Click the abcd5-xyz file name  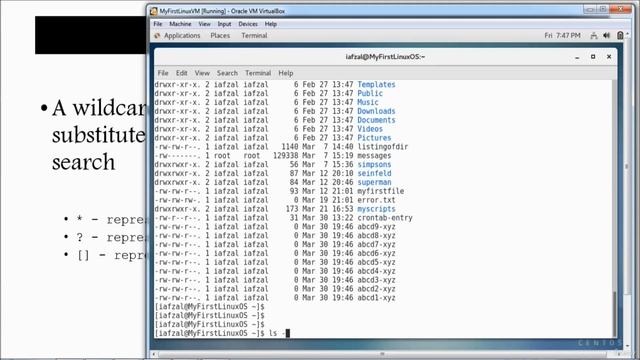coord(376,262)
